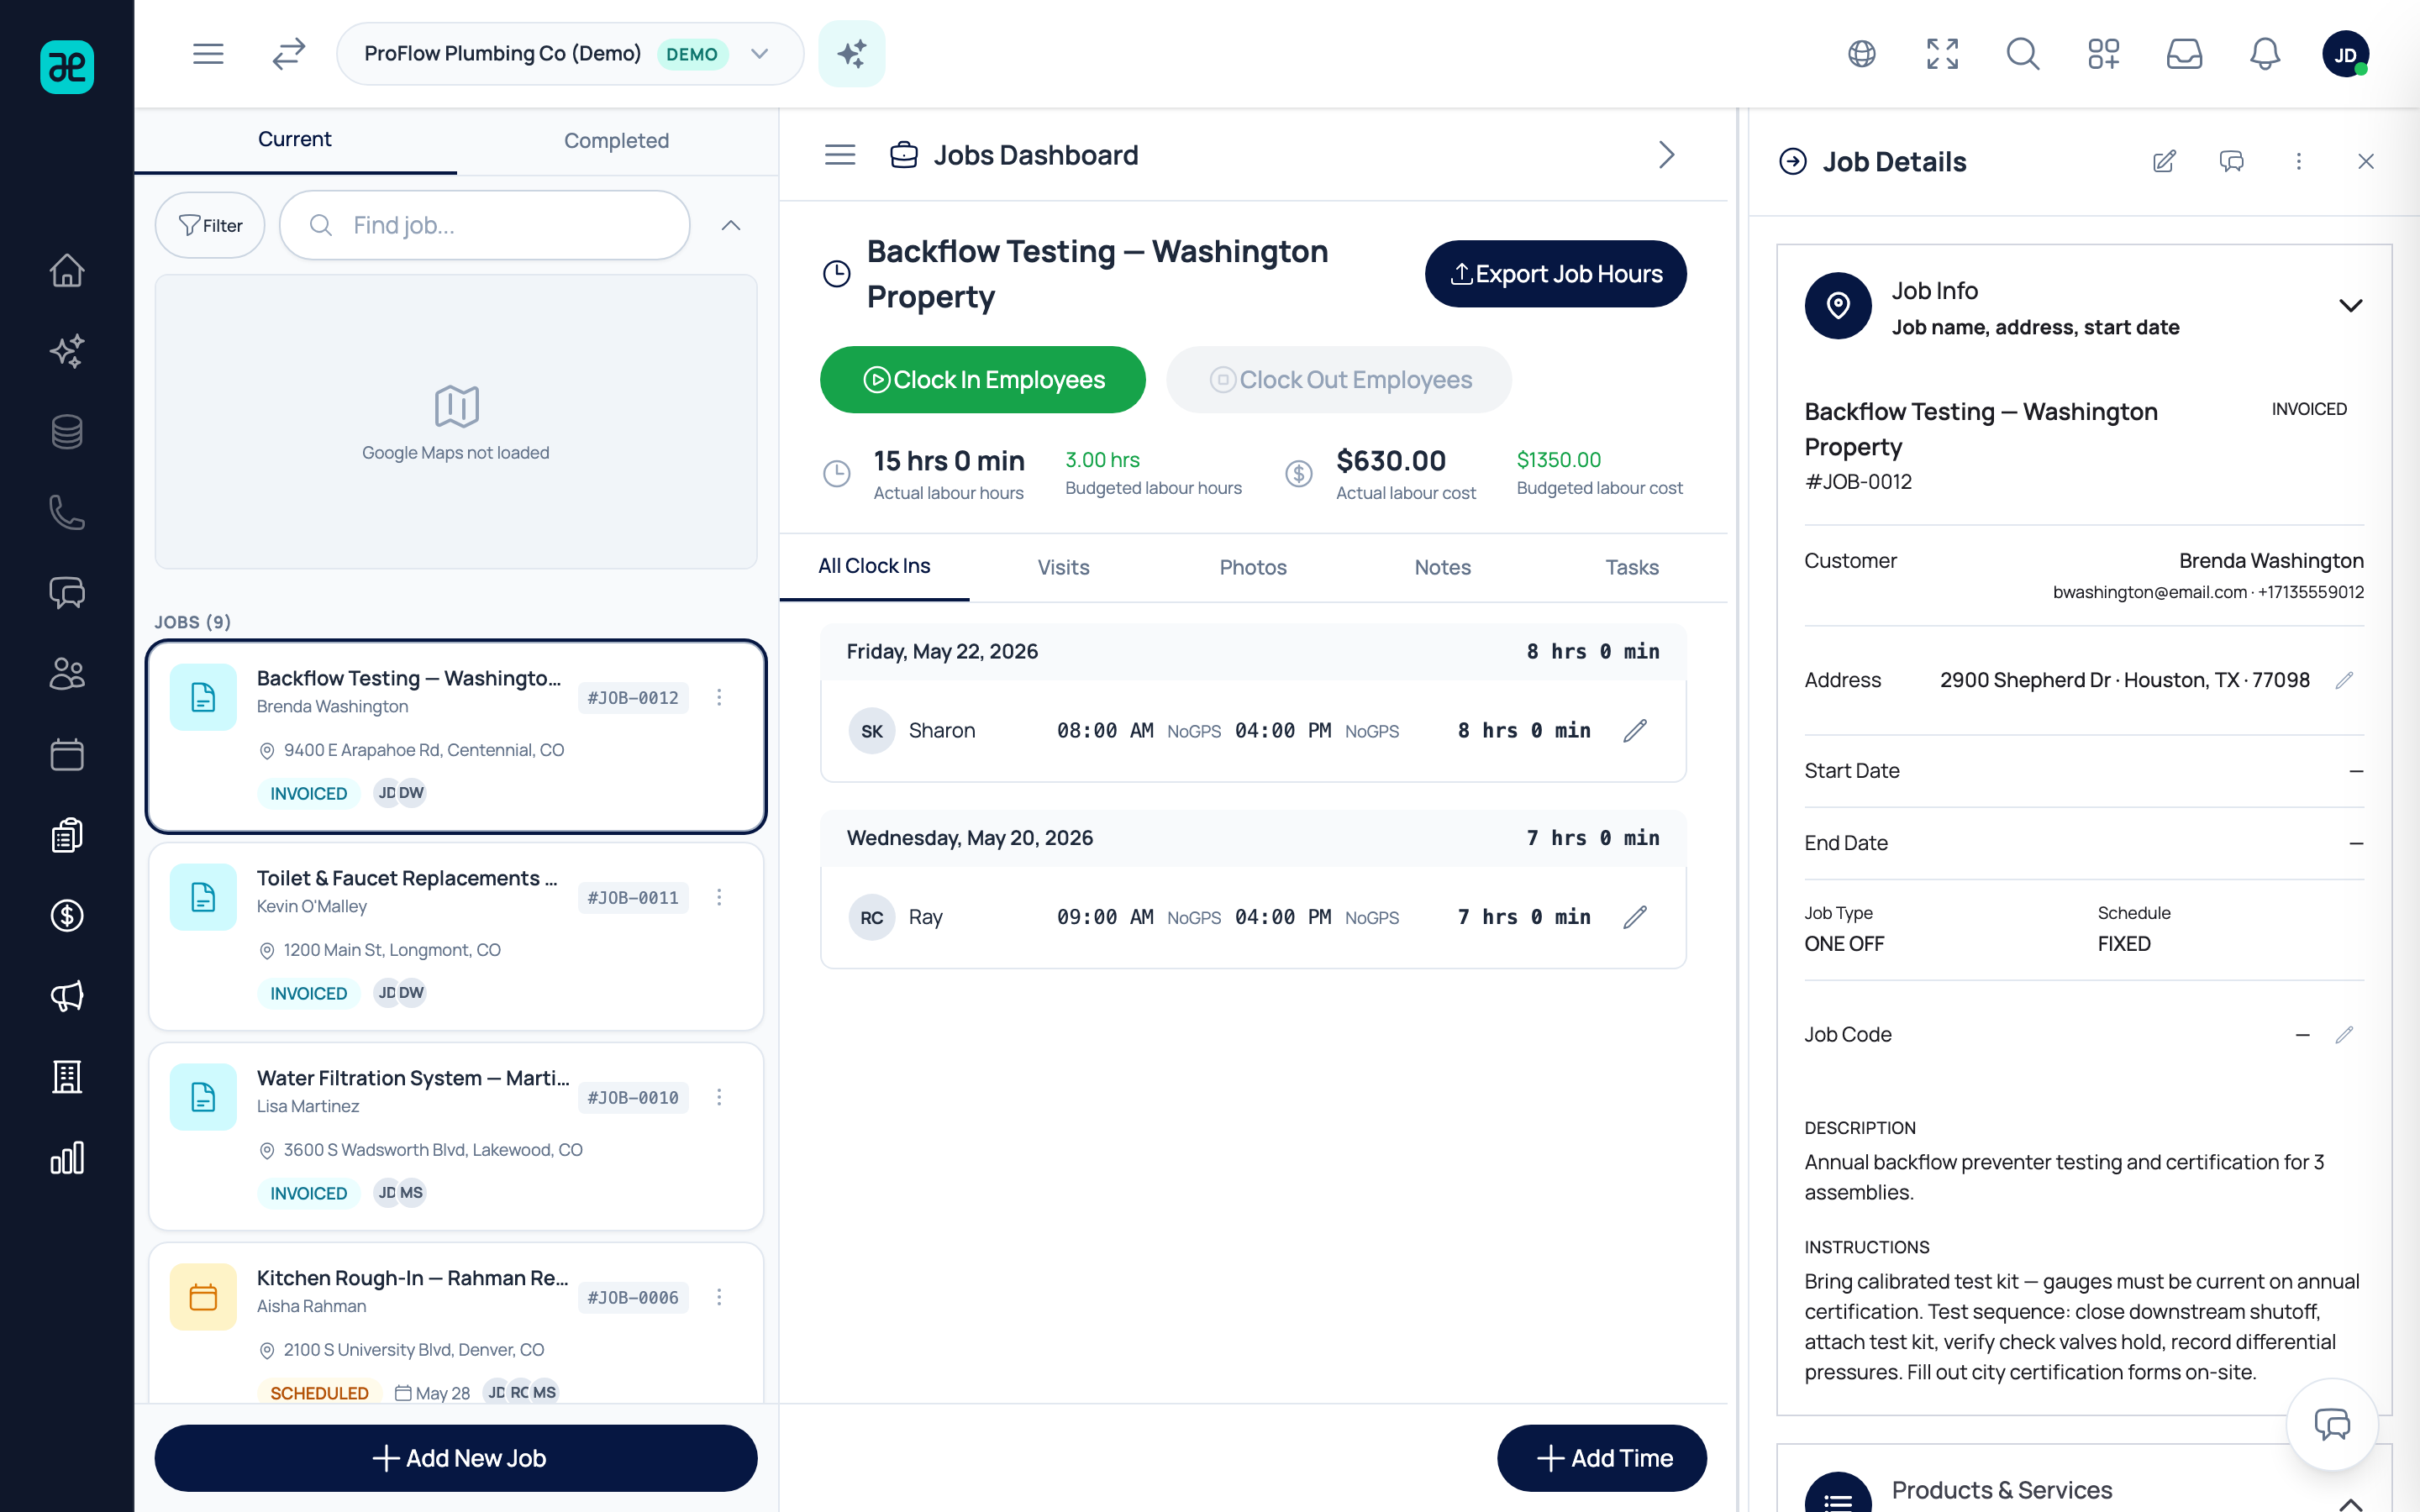Click Export Job Hours button

tap(1556, 274)
